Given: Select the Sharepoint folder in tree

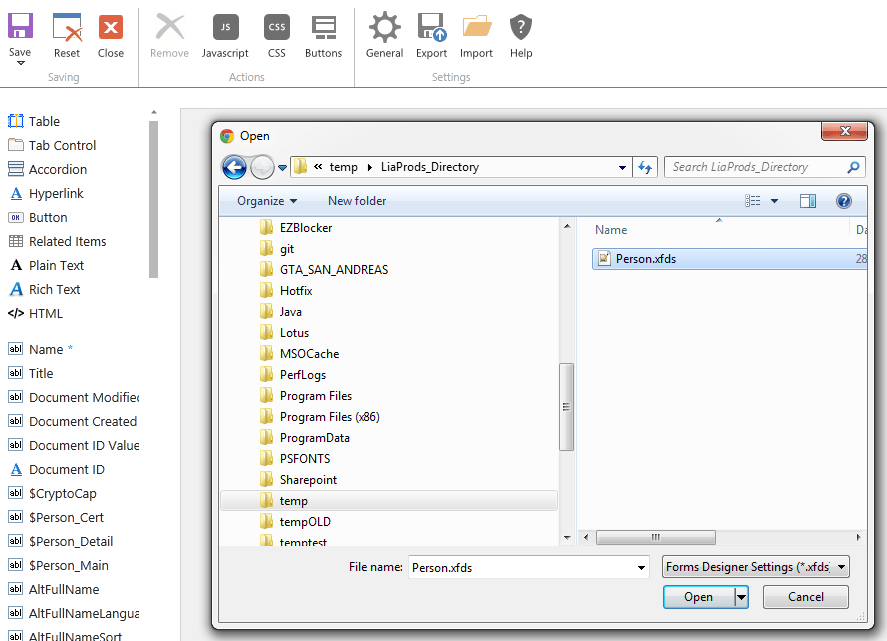Looking at the screenshot, I should tap(298, 480).
